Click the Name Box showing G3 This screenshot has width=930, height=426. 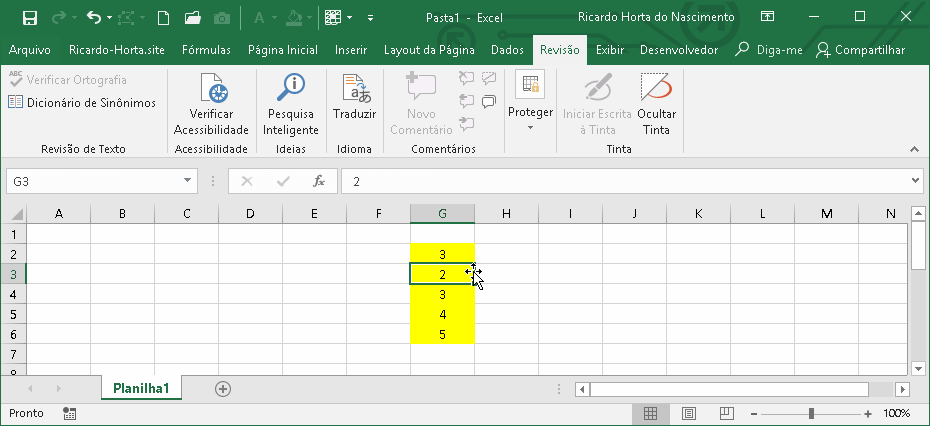click(x=94, y=182)
